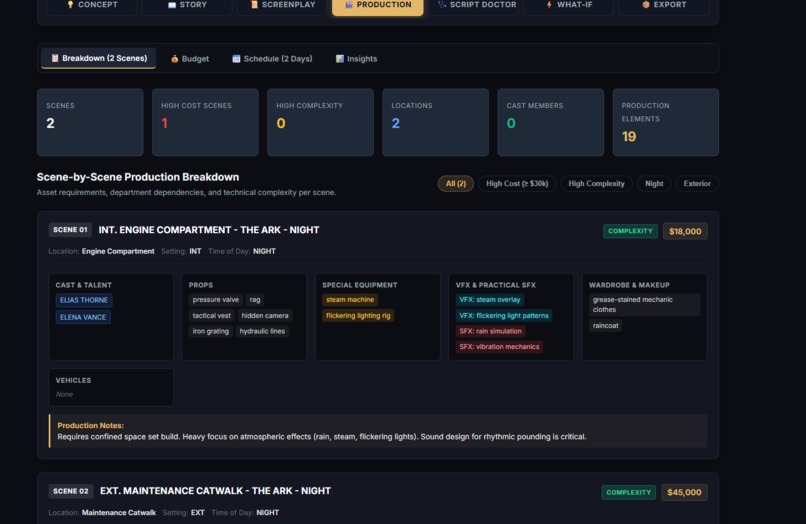Click the Export package icon

point(646,5)
